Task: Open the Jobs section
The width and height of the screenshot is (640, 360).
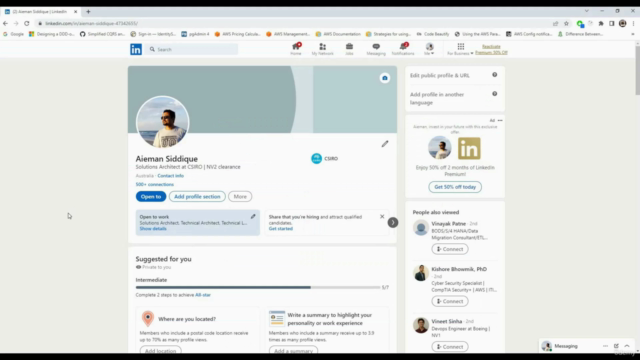Action: 349,49
